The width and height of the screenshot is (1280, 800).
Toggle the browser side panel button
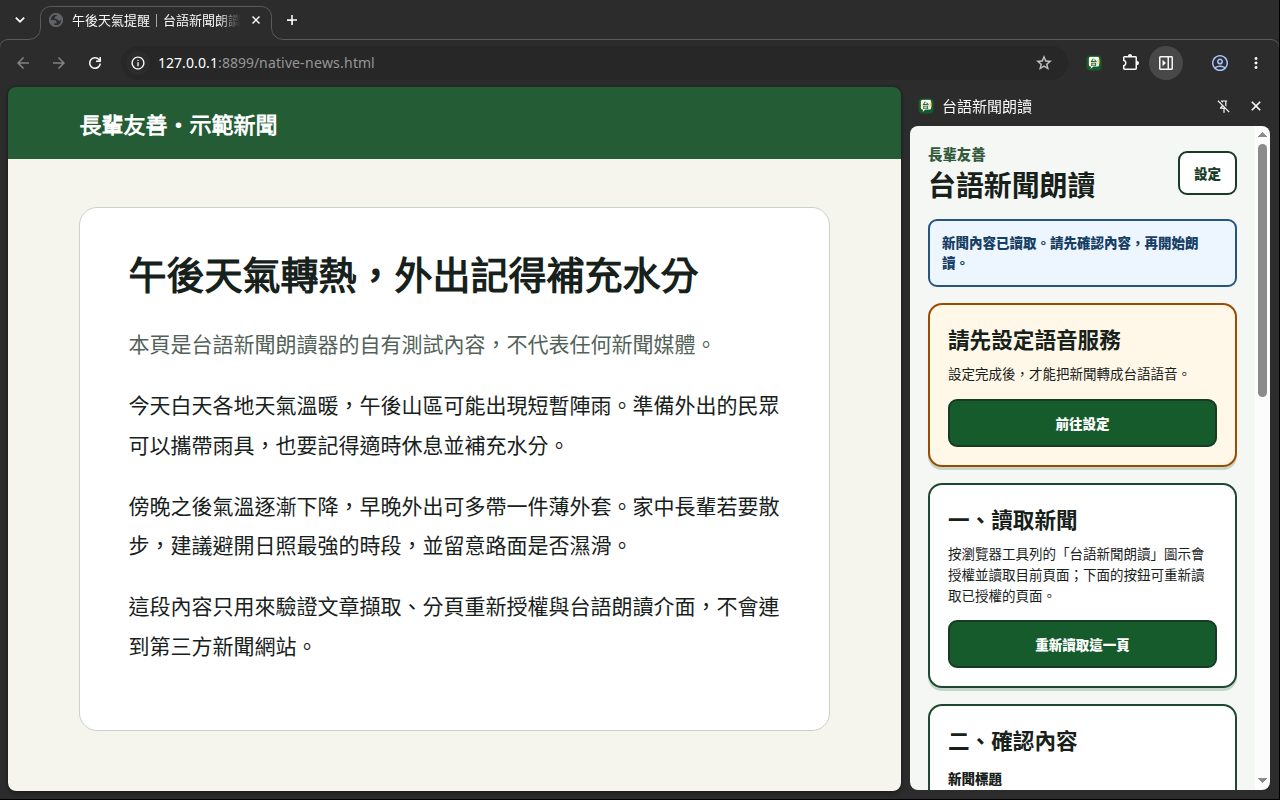click(x=1166, y=63)
